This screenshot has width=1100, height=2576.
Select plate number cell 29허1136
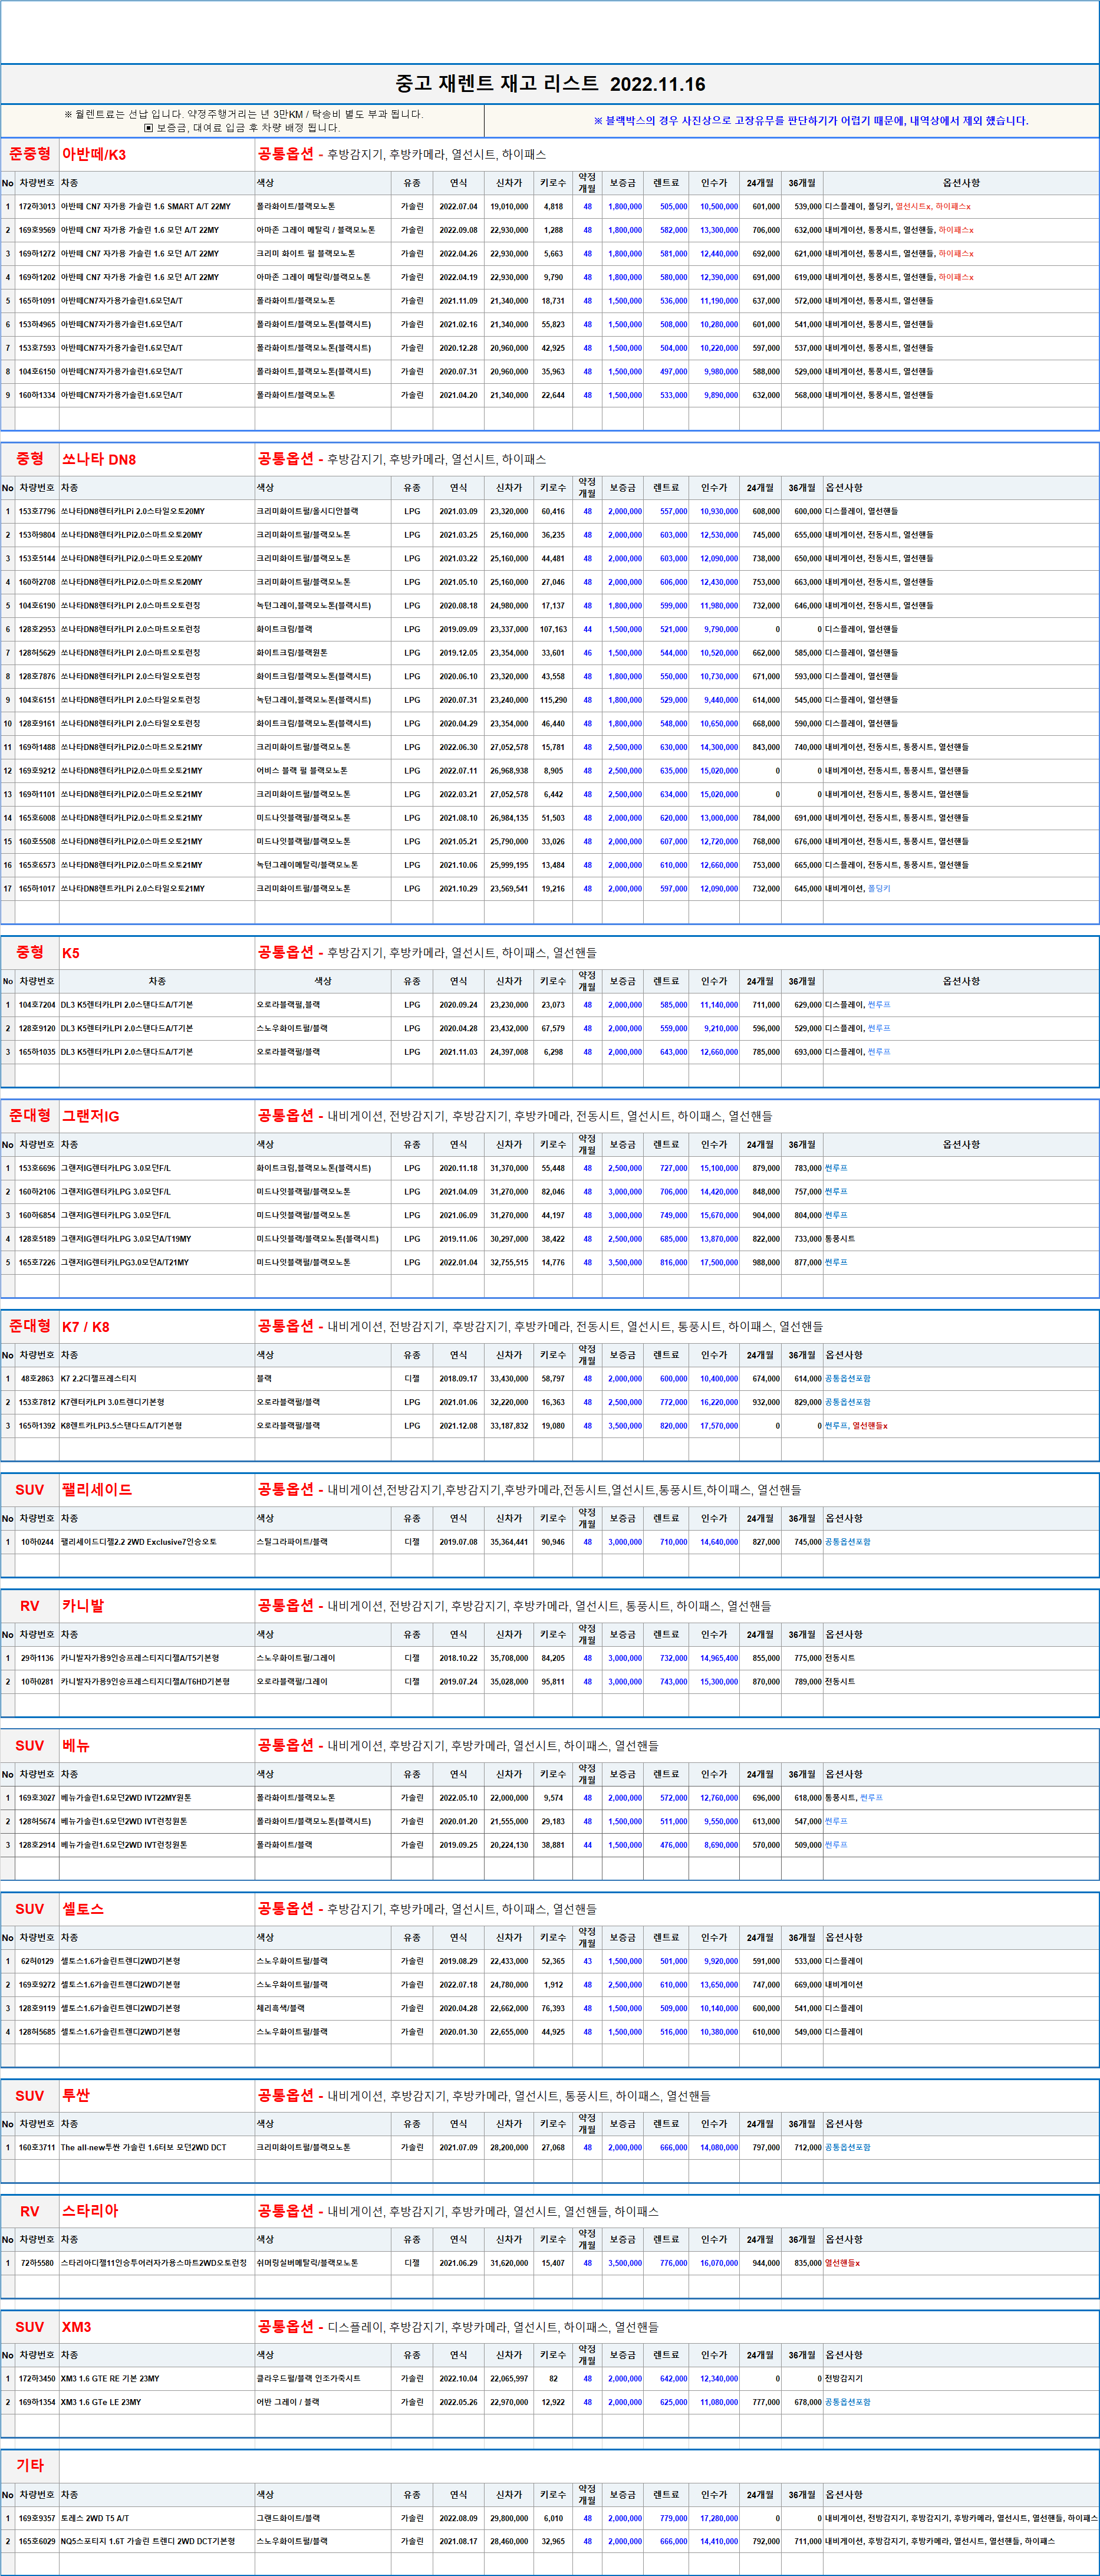tap(37, 1658)
